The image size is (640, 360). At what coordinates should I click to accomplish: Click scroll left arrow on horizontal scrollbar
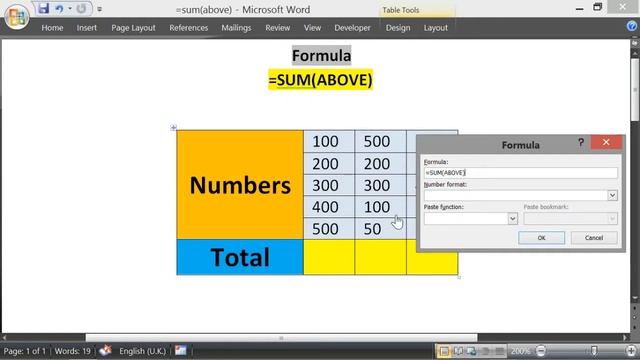coord(4,338)
